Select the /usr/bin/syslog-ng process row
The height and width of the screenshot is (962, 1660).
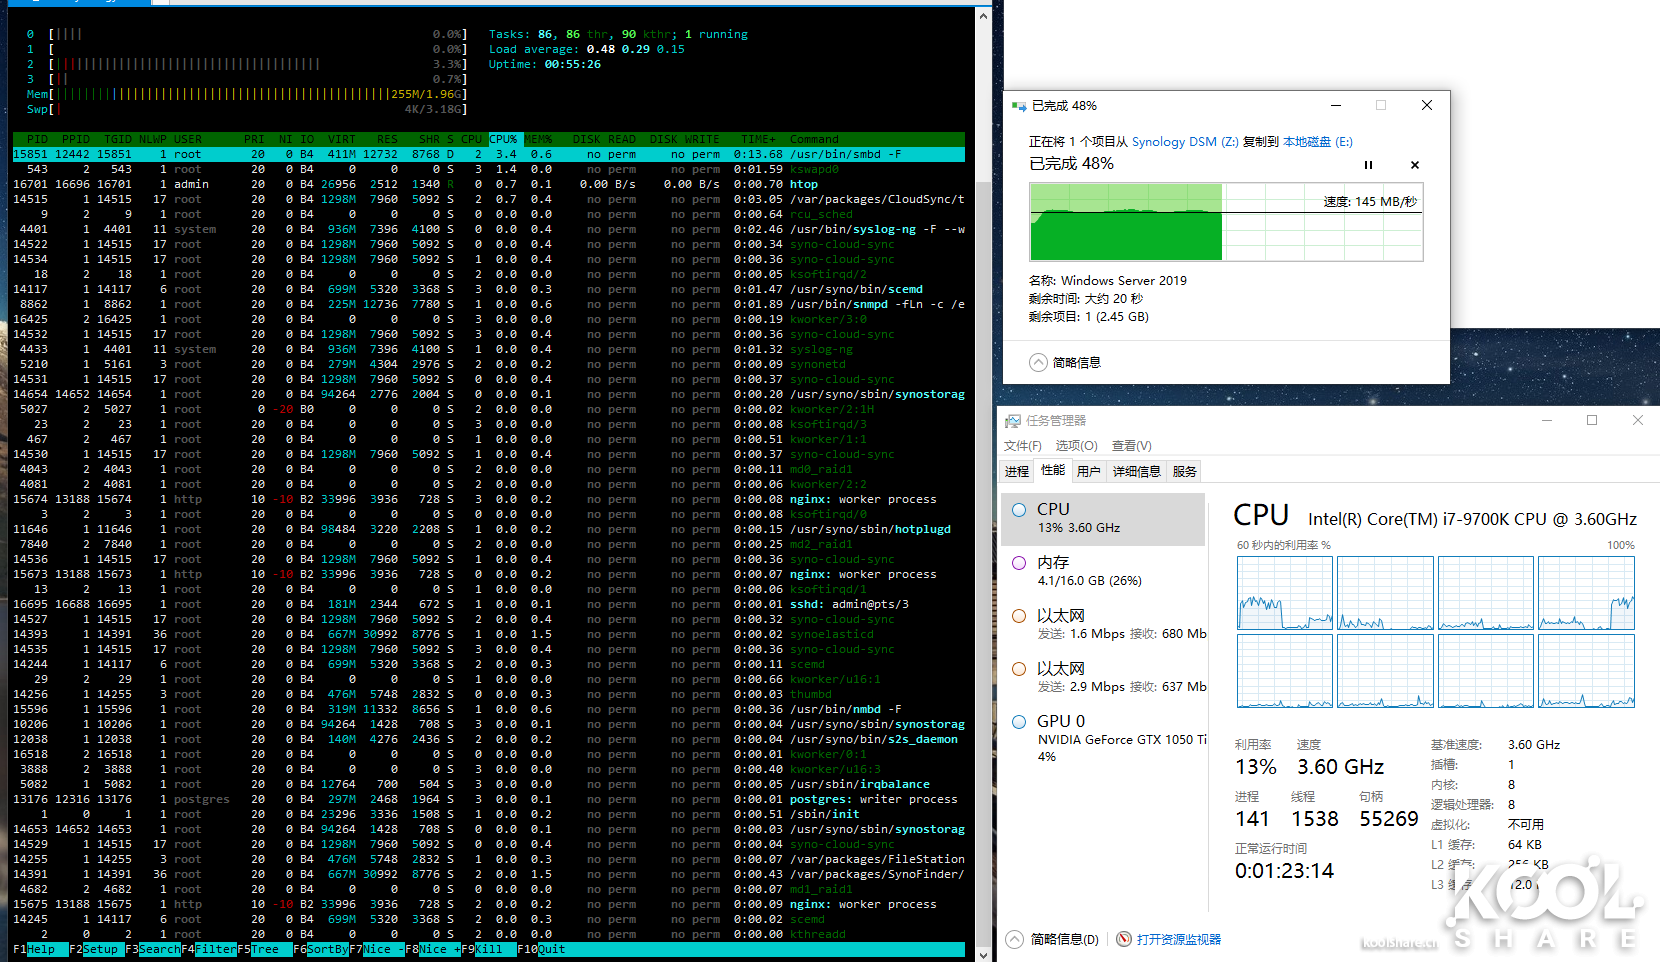(489, 229)
